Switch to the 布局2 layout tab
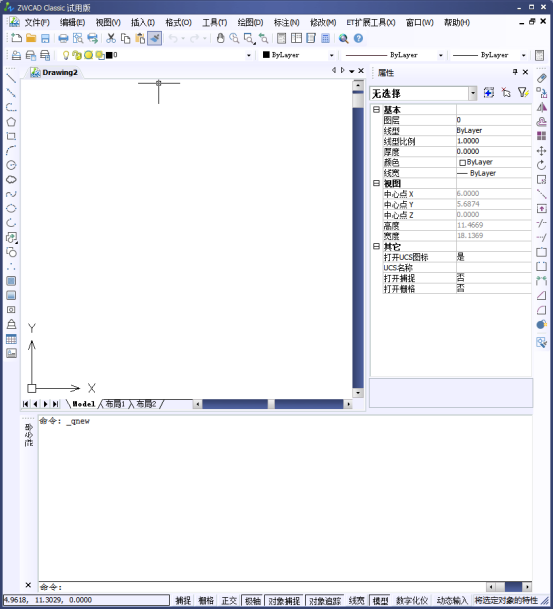The image size is (554, 610). click(146, 404)
